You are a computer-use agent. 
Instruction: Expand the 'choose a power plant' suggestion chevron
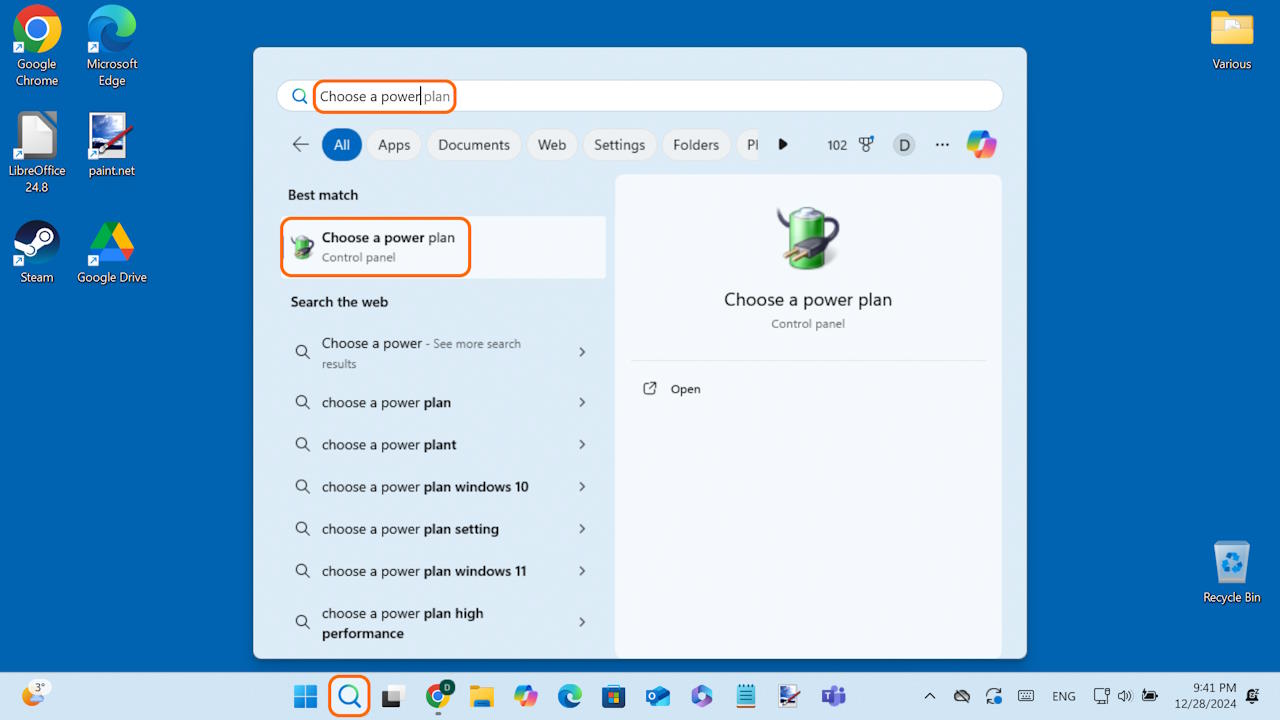point(582,445)
